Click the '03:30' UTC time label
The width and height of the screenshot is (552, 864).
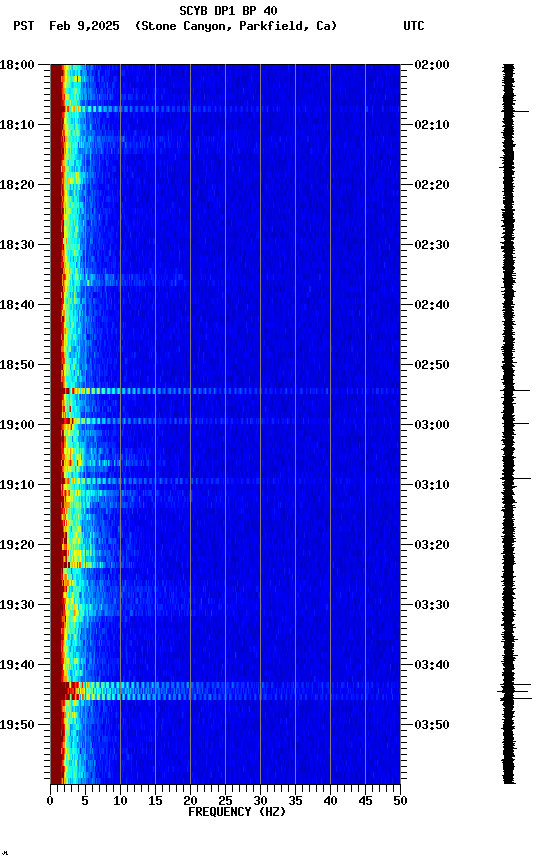tap(432, 605)
